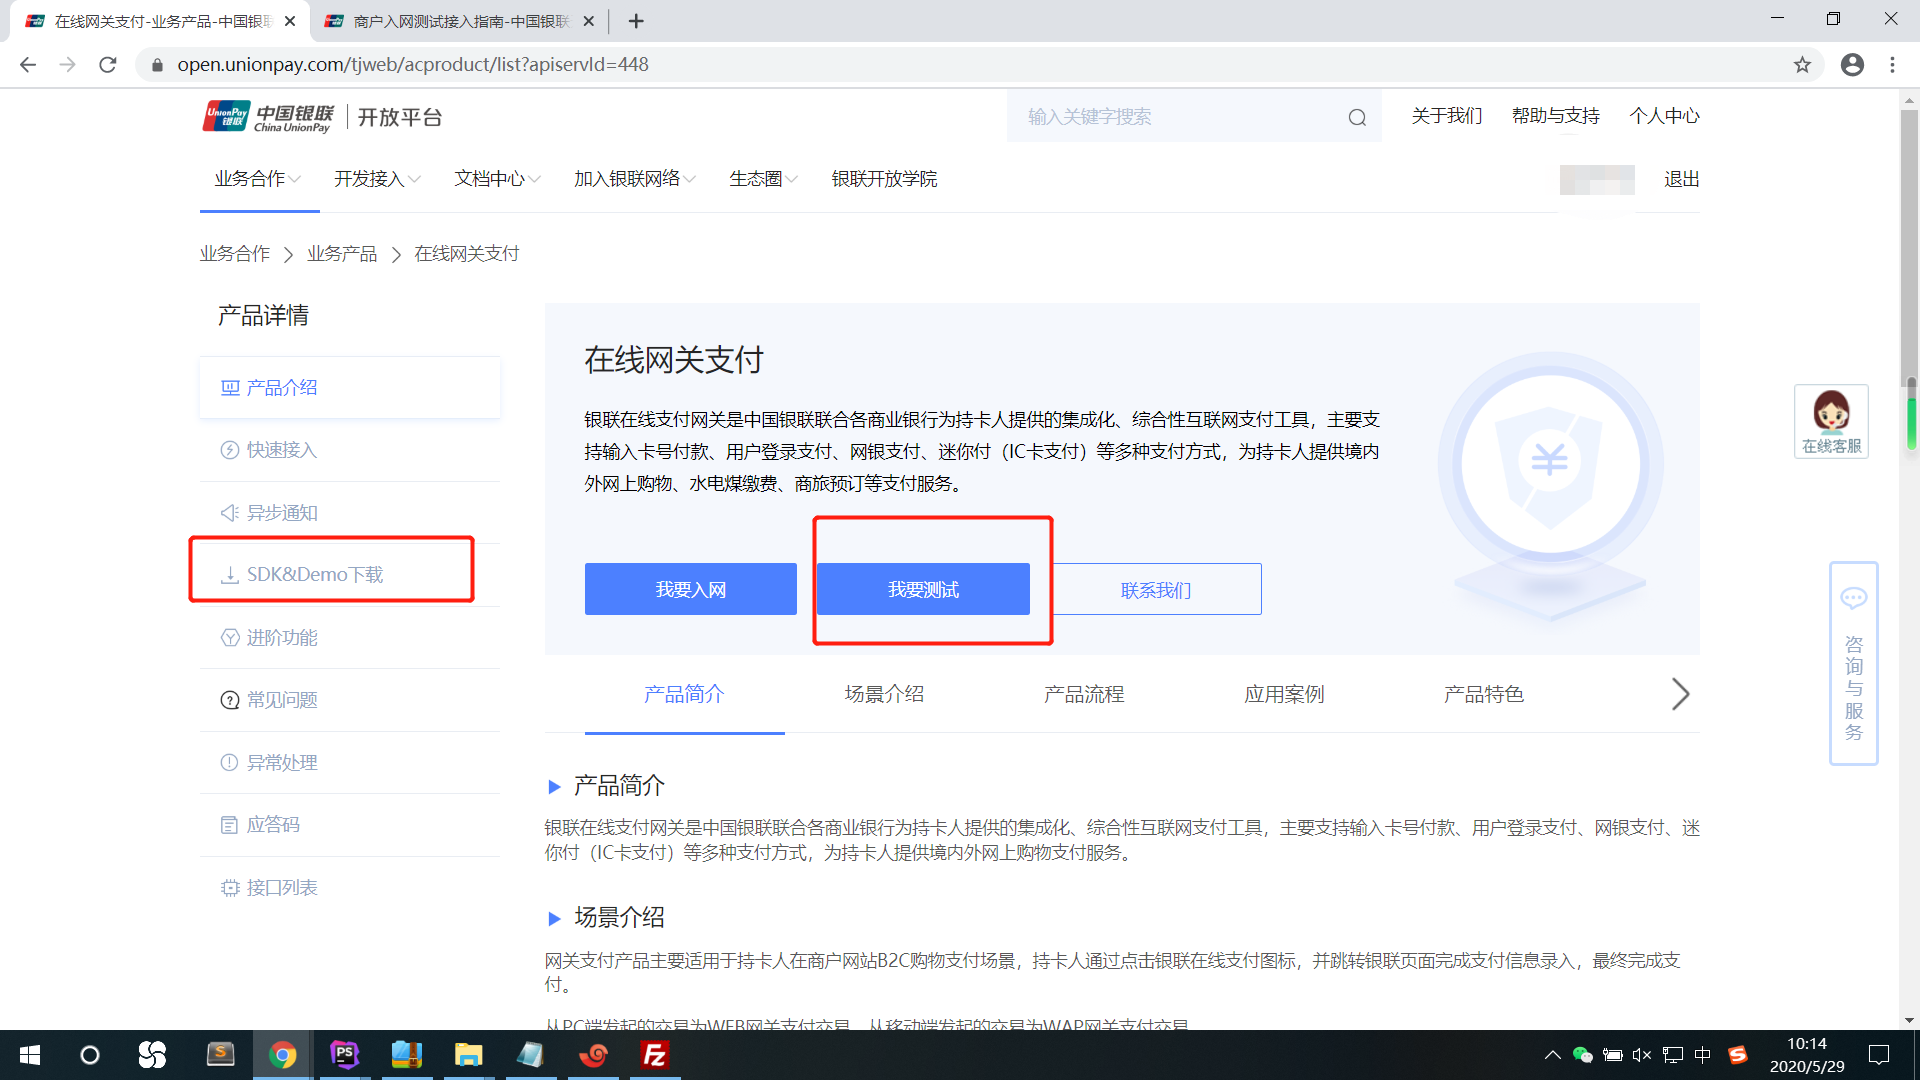Open Photoshop from the taskbar
Image resolution: width=1920 pixels, height=1080 pixels.
(x=344, y=1055)
